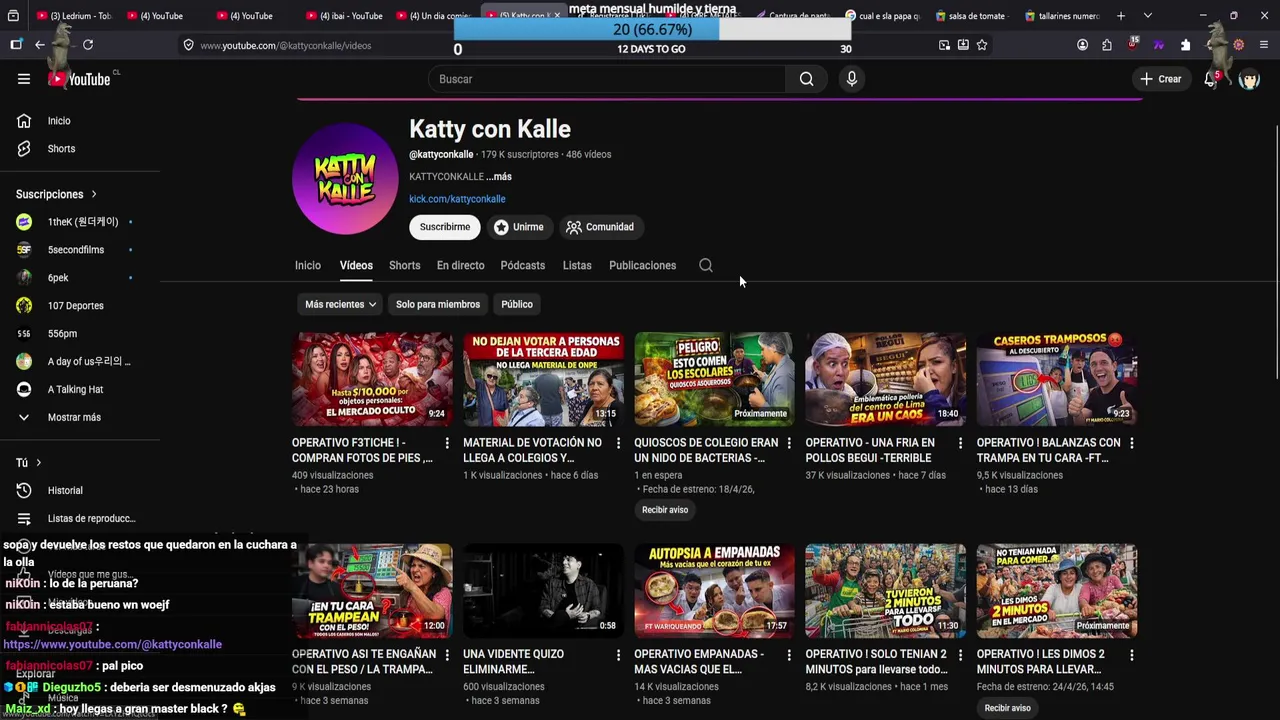Image resolution: width=1280 pixels, height=720 pixels.
Task: Click the Buscar search field
Action: pos(607,79)
